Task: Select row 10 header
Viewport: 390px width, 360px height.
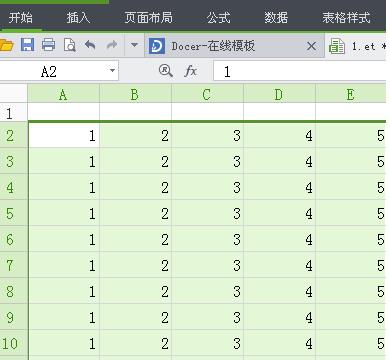Action: tap(13, 343)
